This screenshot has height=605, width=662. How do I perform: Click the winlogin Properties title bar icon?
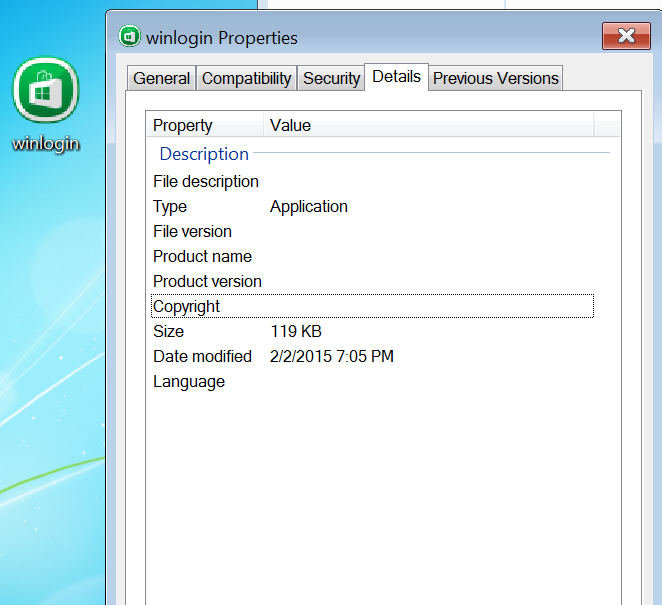(x=130, y=36)
